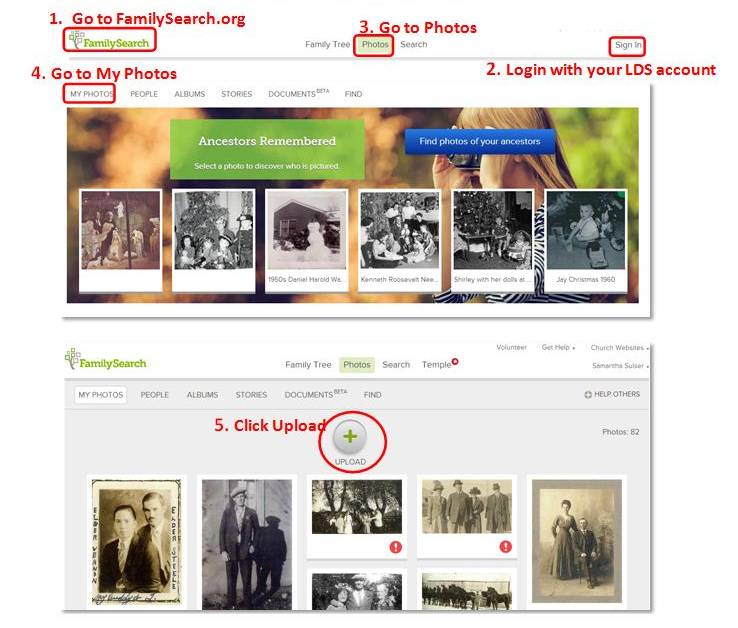Screen dimensions: 738x628
Task: Select the My Photos tab in upper screenshot
Action: [x=92, y=94]
